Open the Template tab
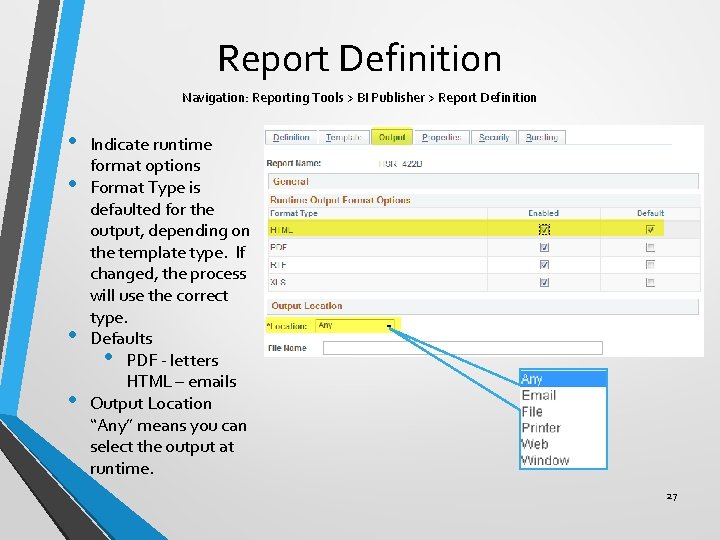Image resolution: width=720 pixels, height=540 pixels. [344, 137]
